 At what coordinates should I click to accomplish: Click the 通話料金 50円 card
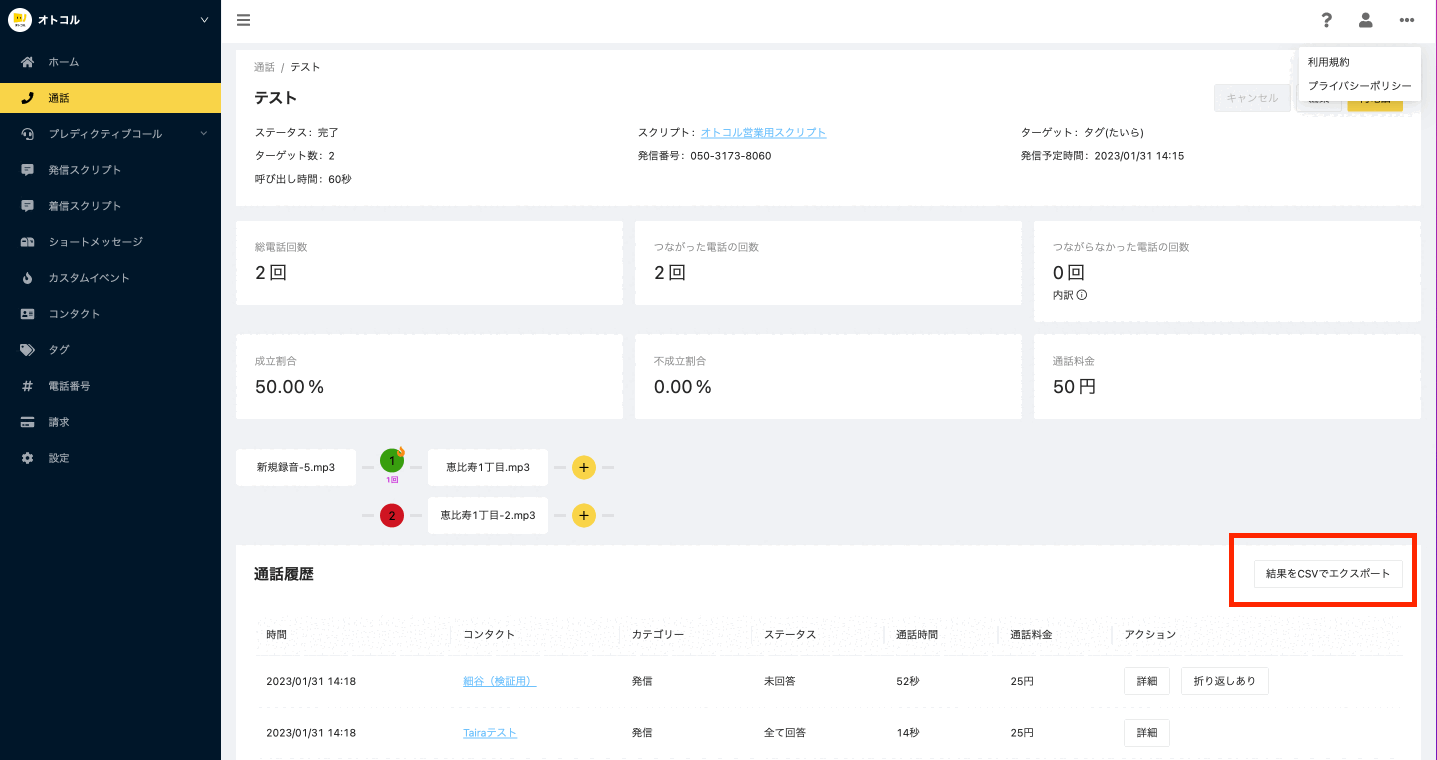(1227, 377)
